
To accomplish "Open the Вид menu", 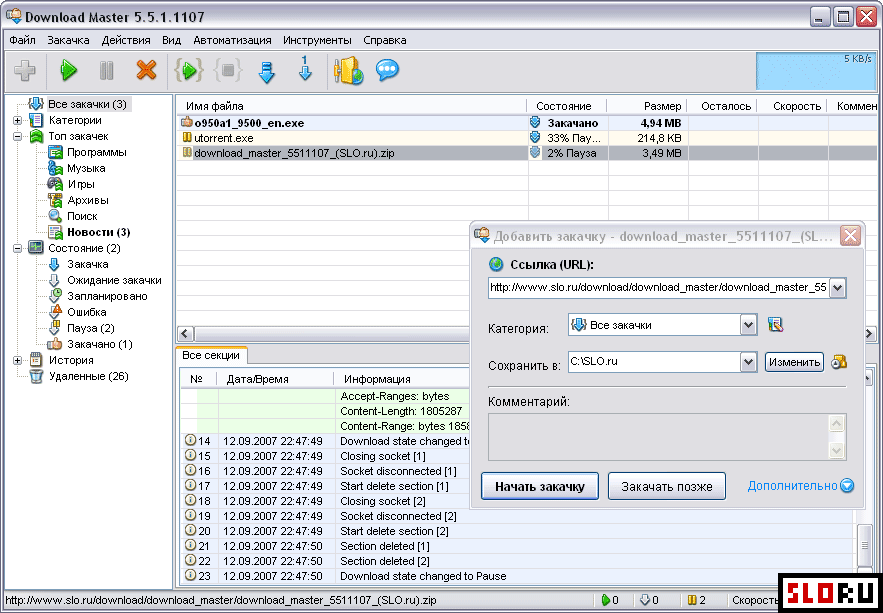I will point(171,41).
